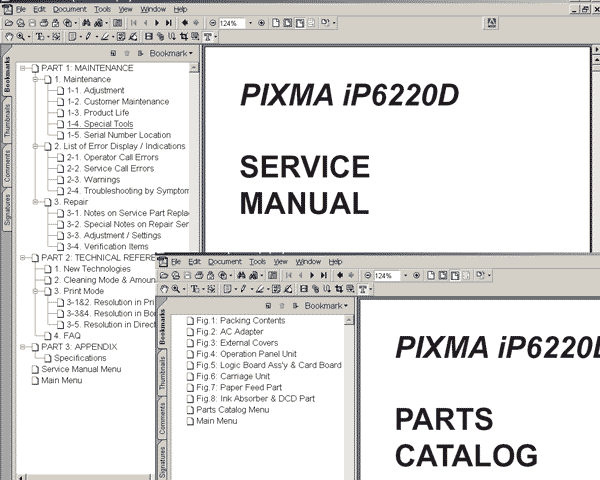The width and height of the screenshot is (600, 480).
Task: Click Find binoculars icon in Service Manual window
Action: pyautogui.click(x=86, y=23)
